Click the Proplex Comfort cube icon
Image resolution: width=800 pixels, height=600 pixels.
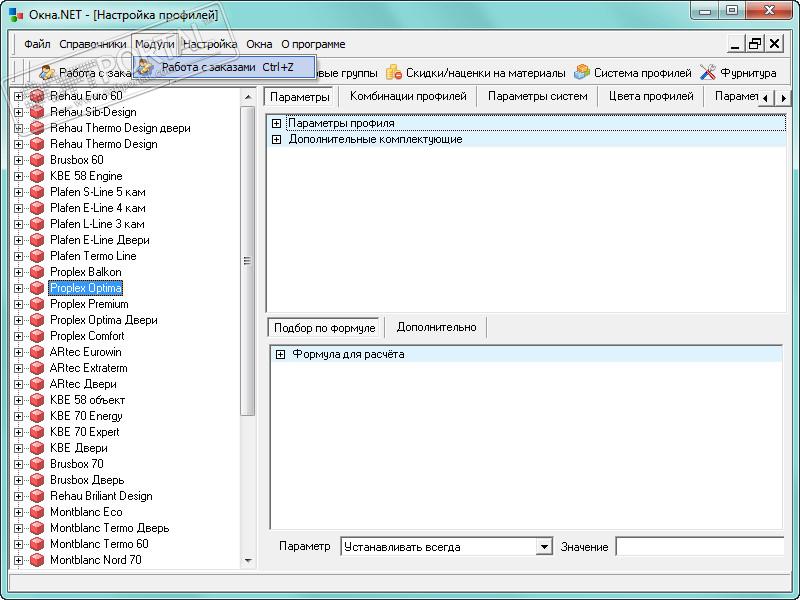[x=37, y=336]
